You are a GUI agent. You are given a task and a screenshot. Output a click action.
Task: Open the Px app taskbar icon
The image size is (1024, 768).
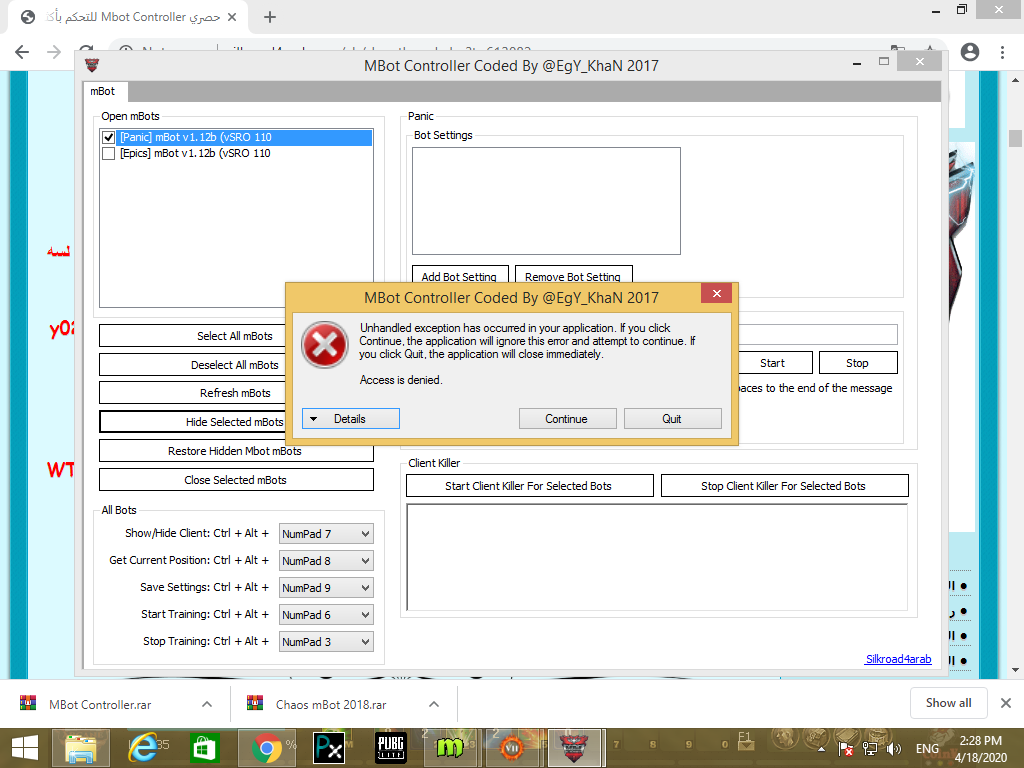[328, 748]
